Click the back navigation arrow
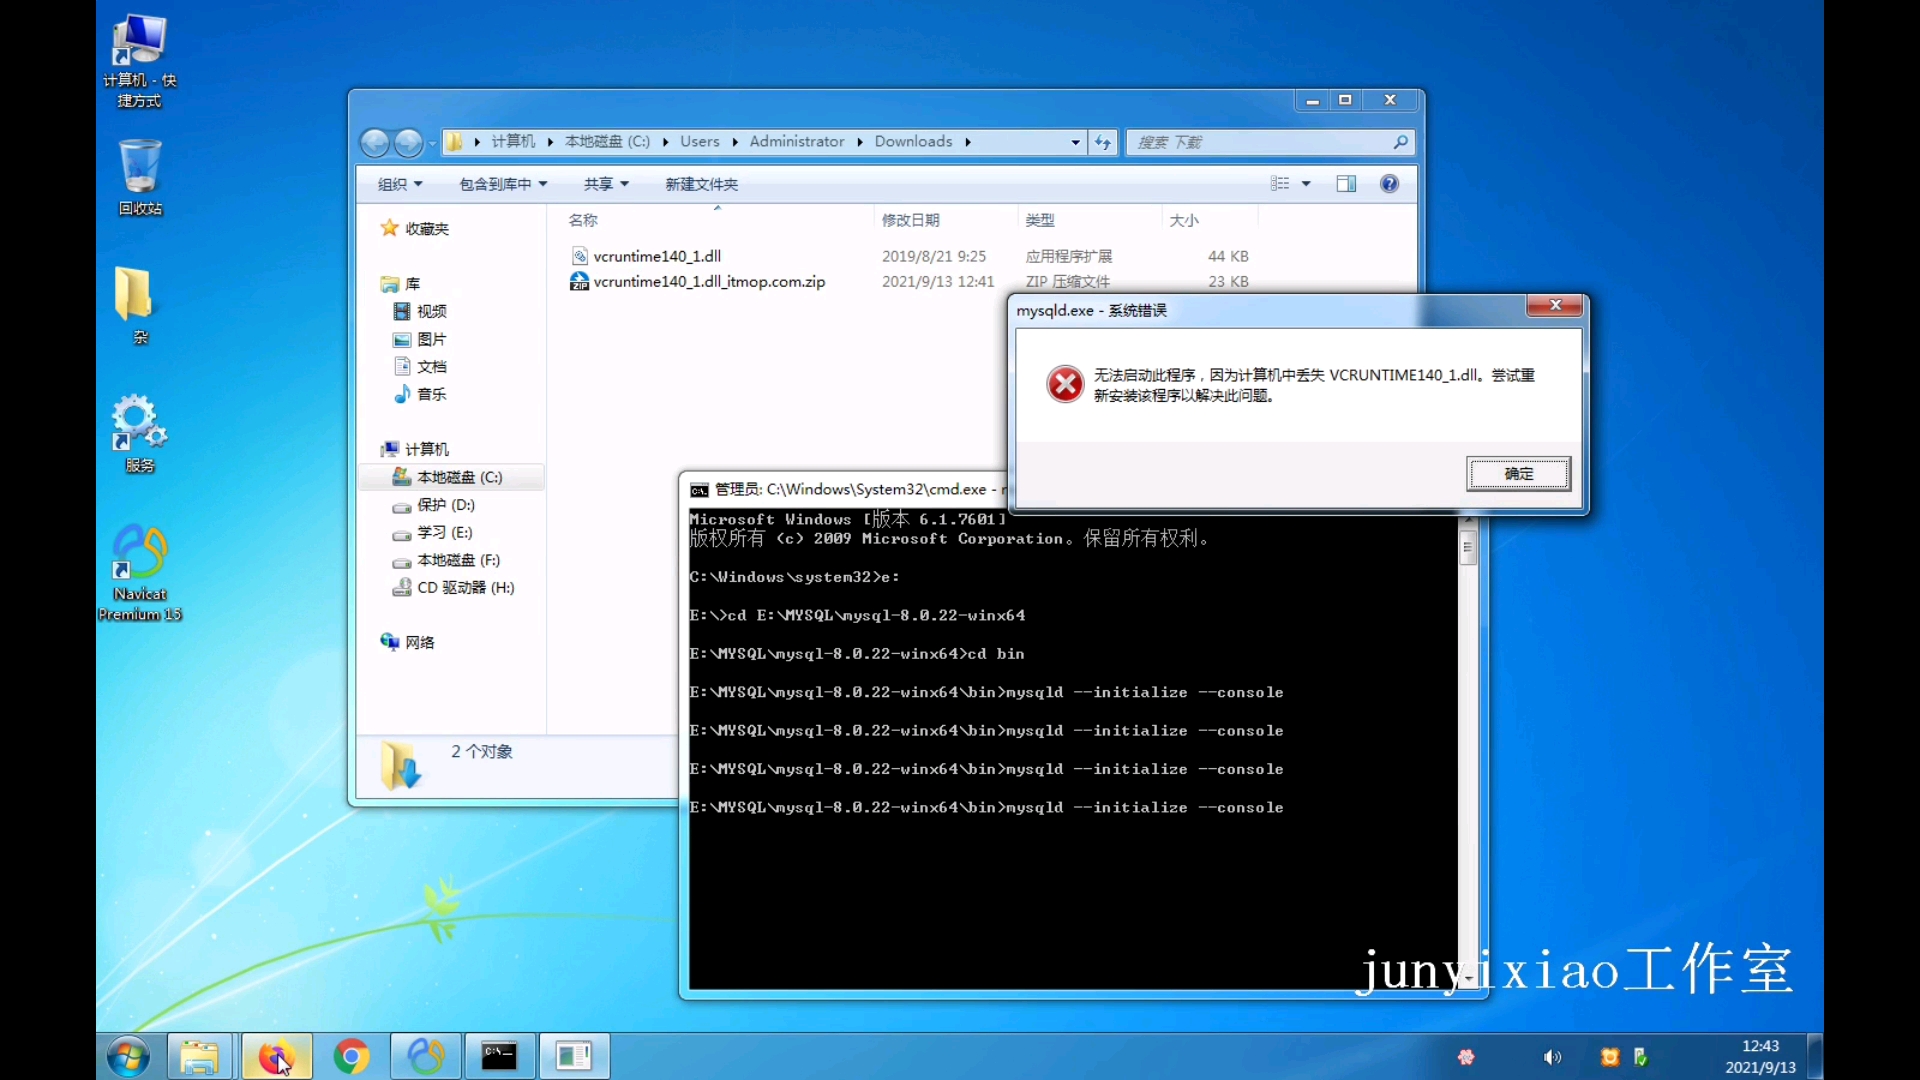 374,142
